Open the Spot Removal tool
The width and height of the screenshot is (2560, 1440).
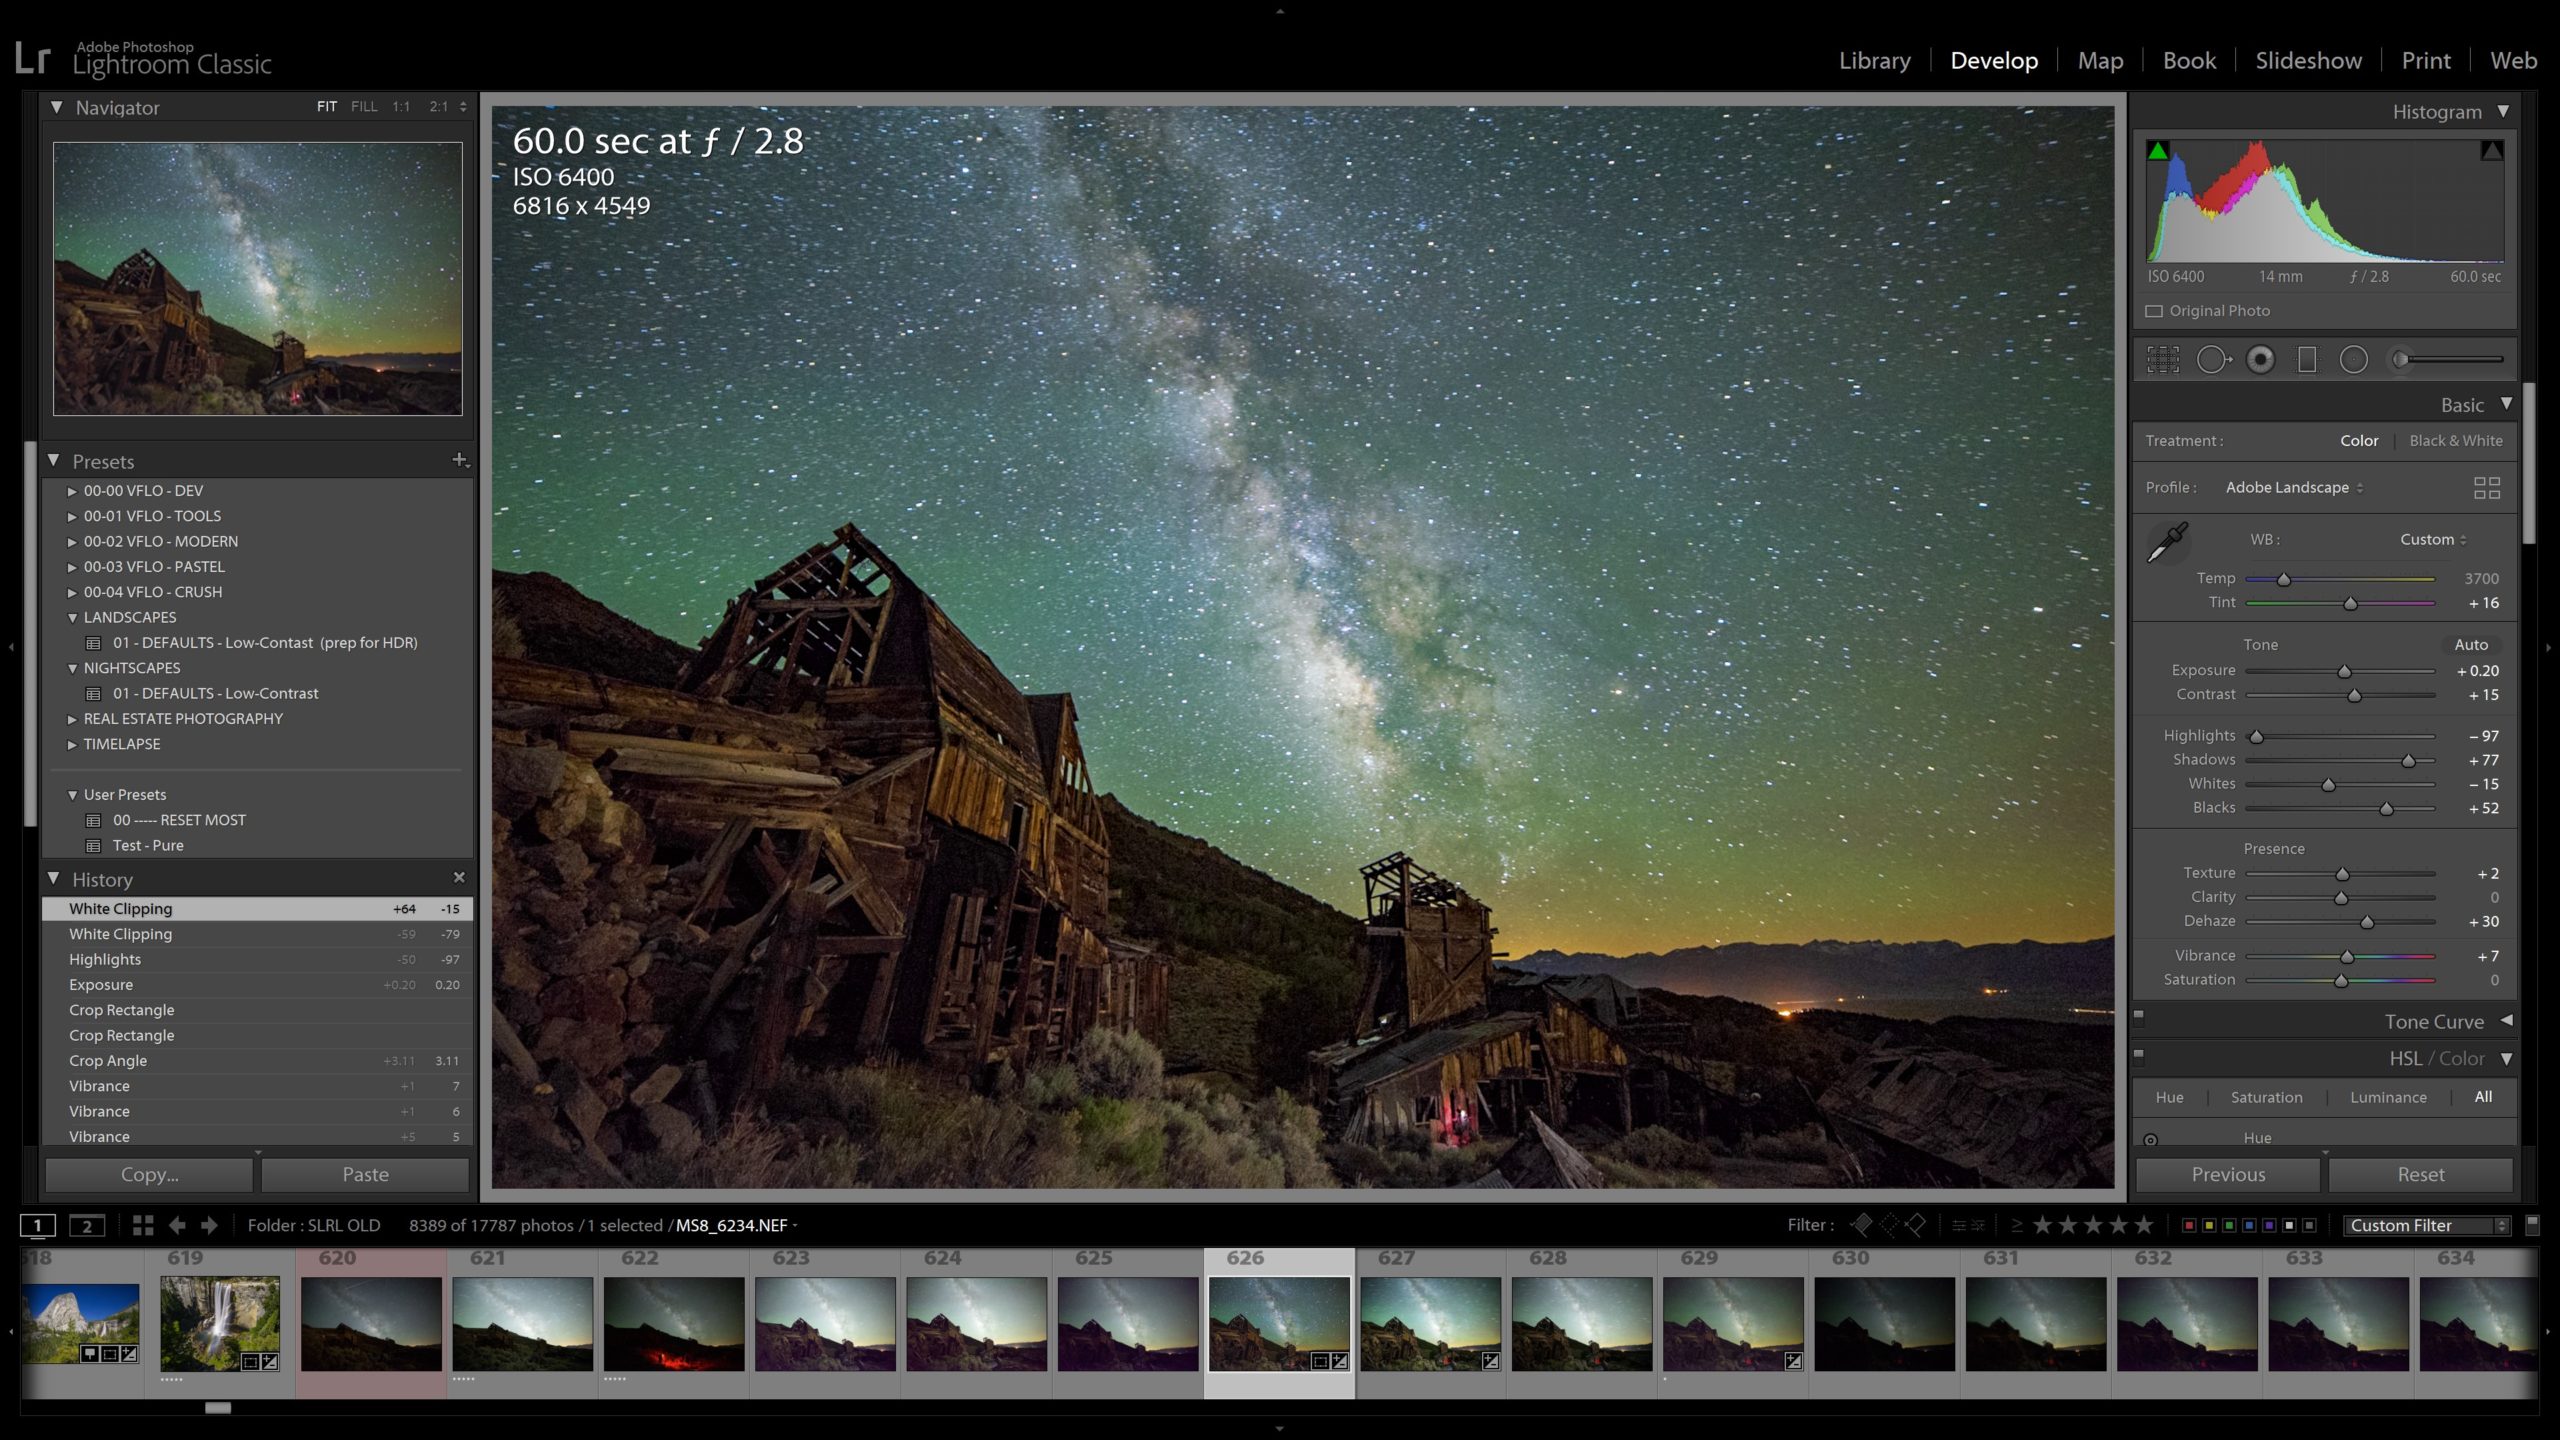(2213, 358)
